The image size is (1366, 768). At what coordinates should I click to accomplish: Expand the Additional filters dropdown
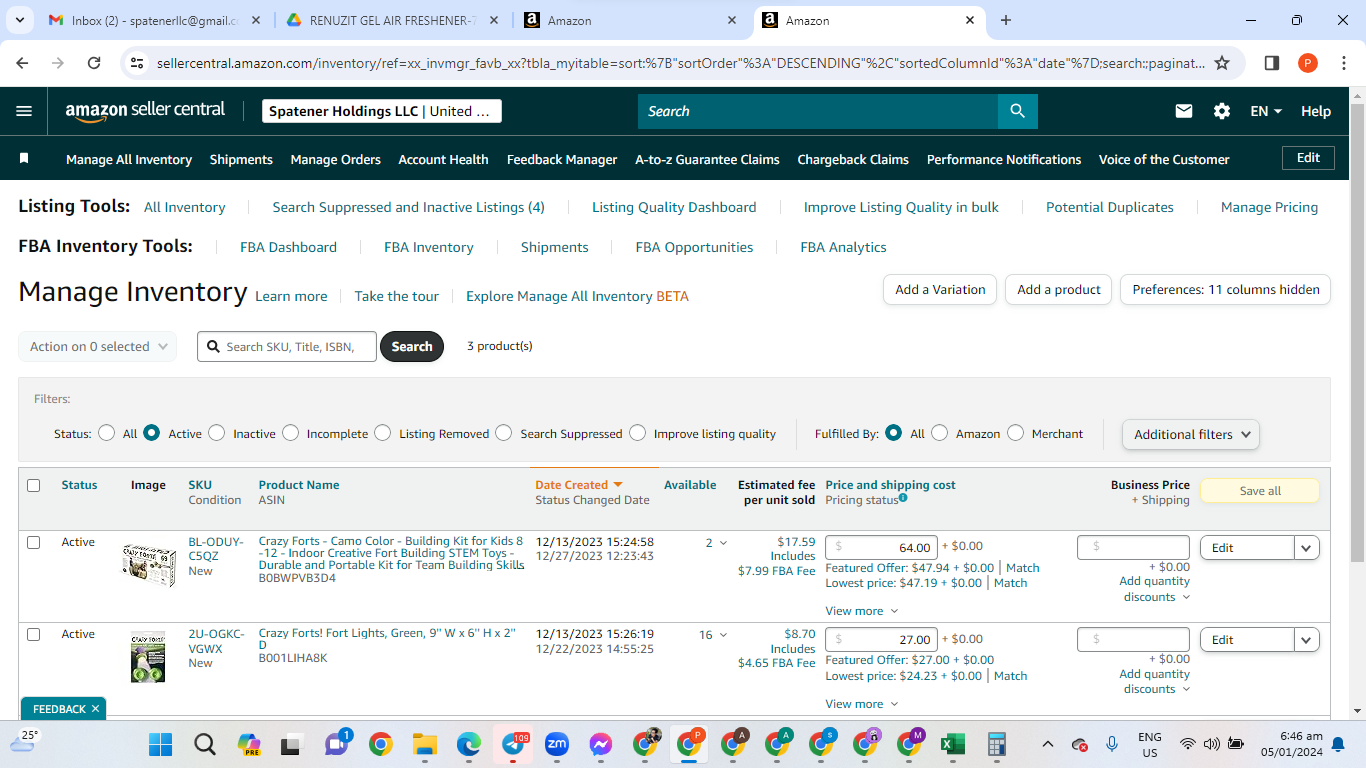[1191, 434]
